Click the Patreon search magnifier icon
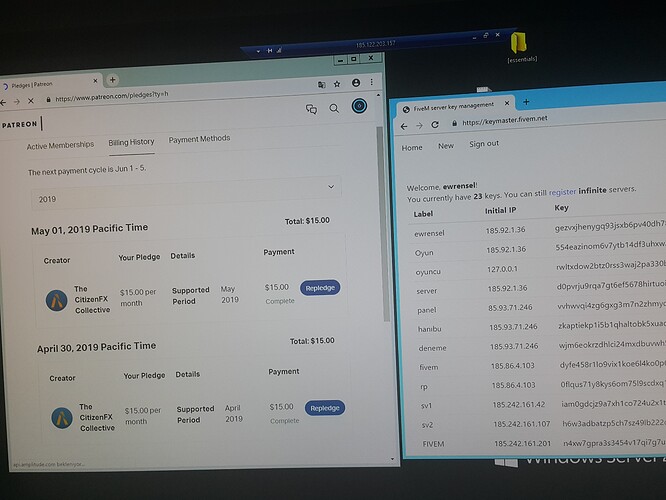 [334, 108]
